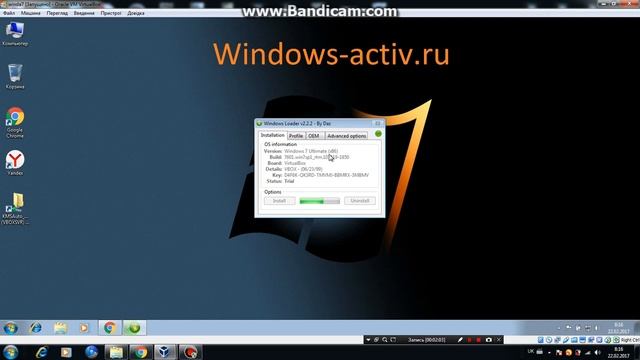The width and height of the screenshot is (640, 360).
Task: Switch to Chrome on guest VM taskbar
Action: click(x=109, y=328)
